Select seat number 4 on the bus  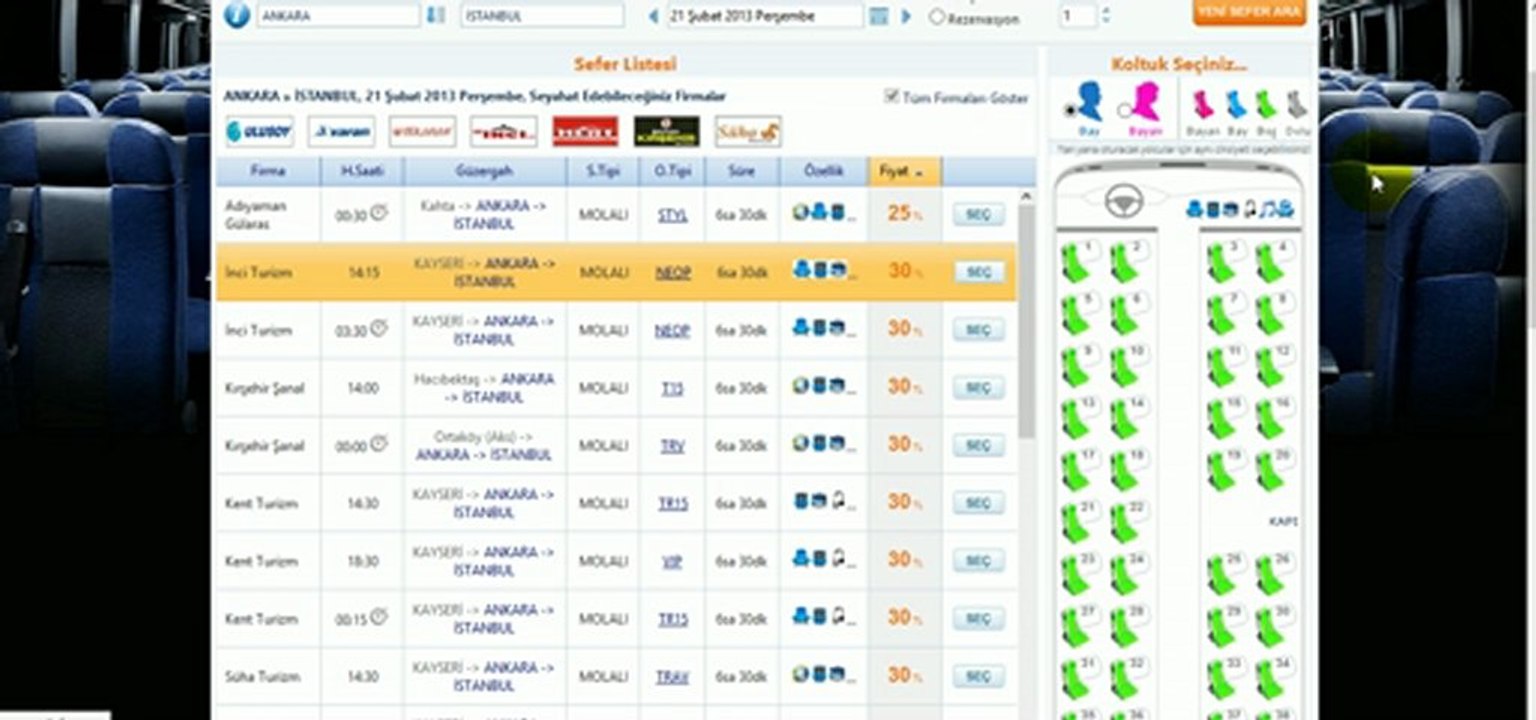1274,262
